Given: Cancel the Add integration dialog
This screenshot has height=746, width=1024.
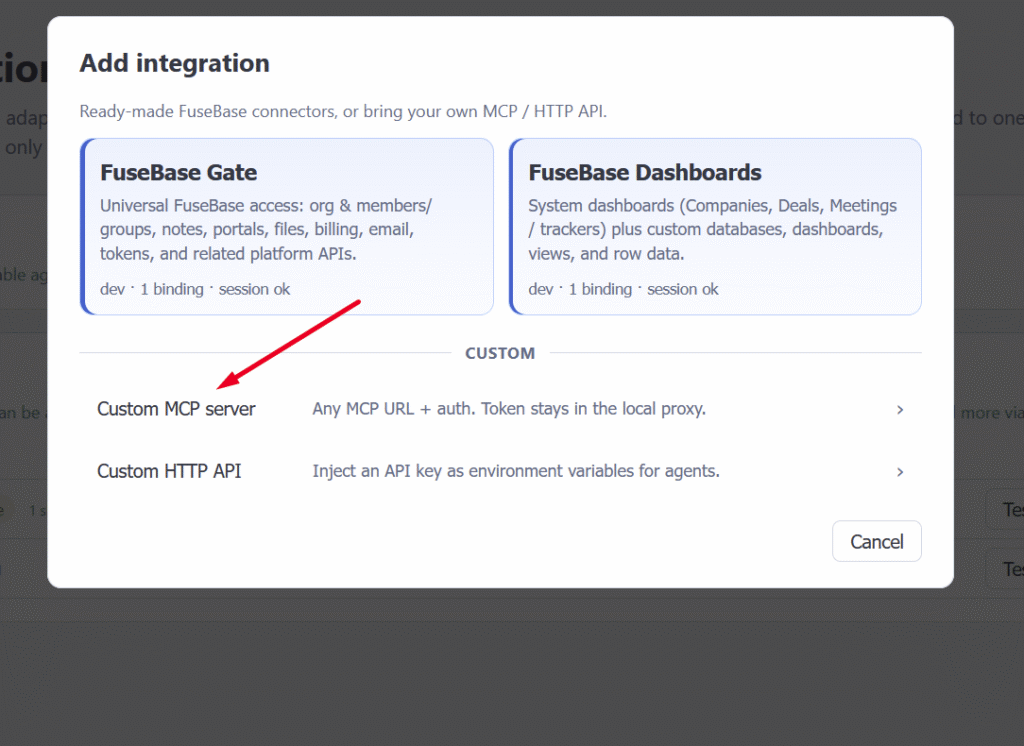Looking at the screenshot, I should (x=876, y=541).
